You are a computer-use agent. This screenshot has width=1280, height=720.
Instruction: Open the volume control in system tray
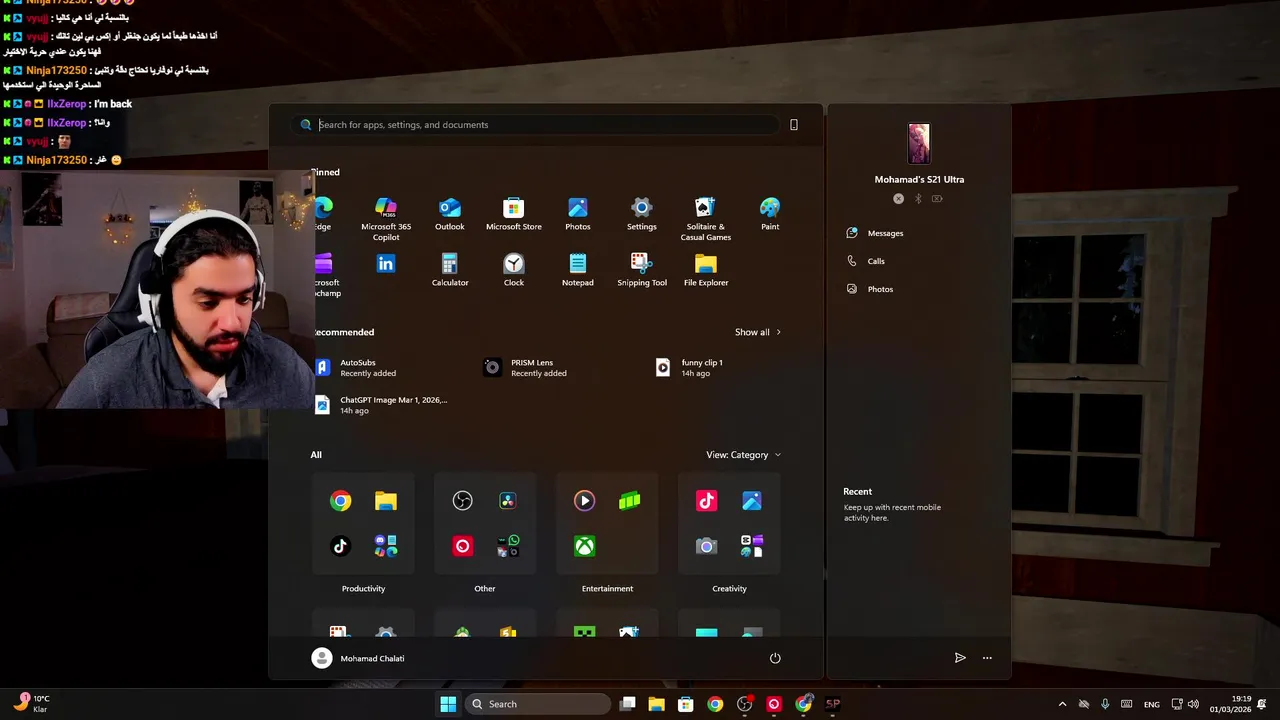(1193, 704)
